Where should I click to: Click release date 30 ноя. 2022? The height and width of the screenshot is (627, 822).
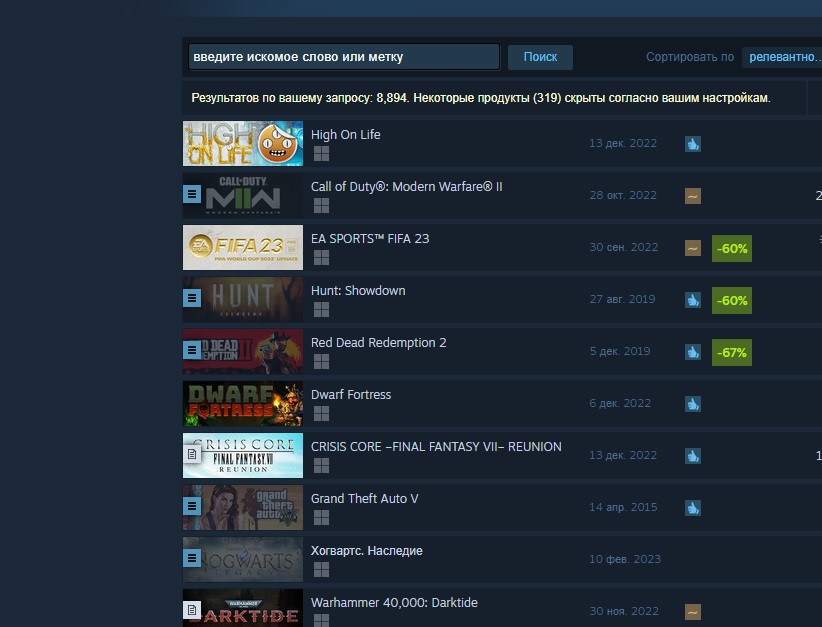point(624,611)
